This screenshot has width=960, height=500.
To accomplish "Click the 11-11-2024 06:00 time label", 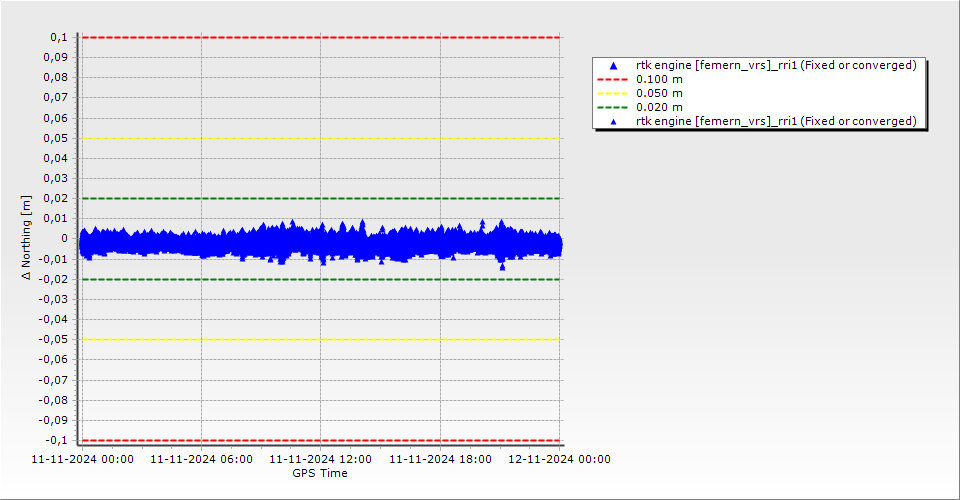I will [x=201, y=460].
